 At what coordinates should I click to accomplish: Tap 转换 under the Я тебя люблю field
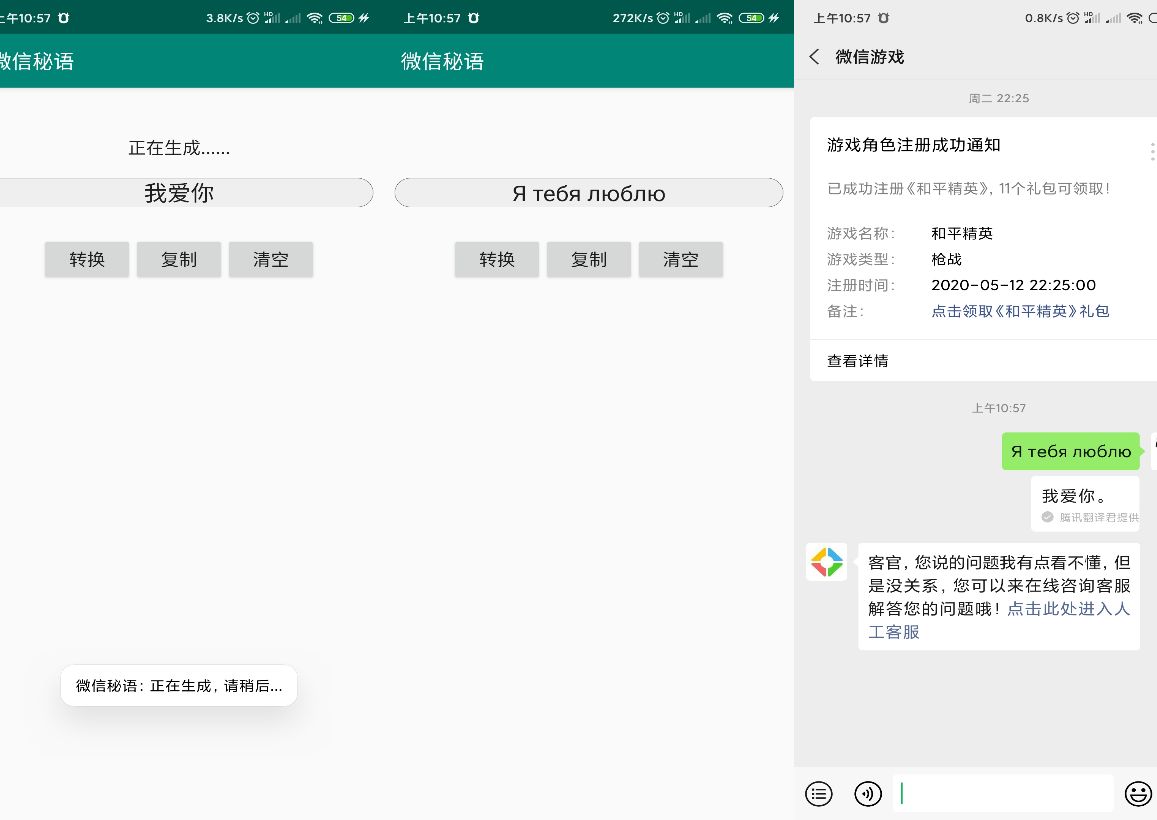(x=497, y=259)
